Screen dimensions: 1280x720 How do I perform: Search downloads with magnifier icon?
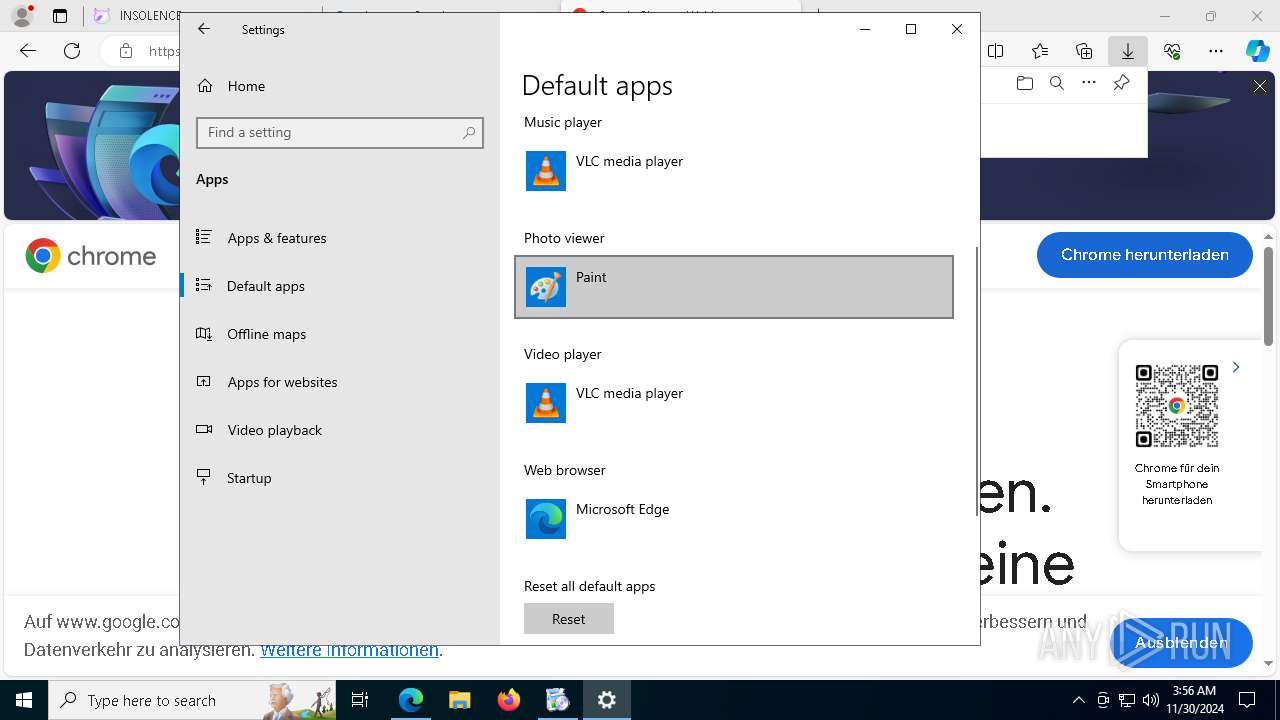click(x=1057, y=83)
